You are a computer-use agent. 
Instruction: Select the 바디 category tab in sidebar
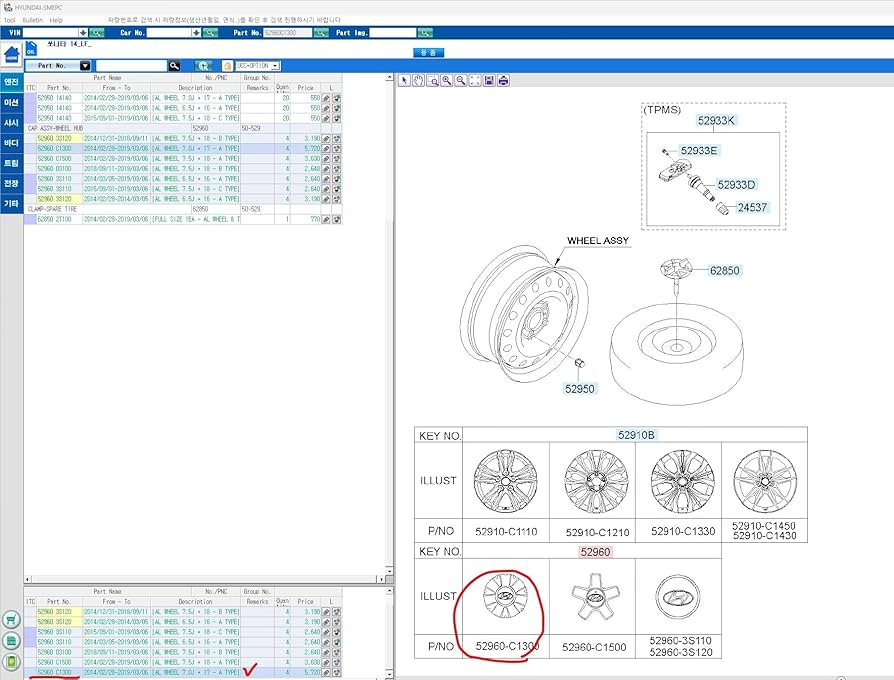tap(11, 143)
